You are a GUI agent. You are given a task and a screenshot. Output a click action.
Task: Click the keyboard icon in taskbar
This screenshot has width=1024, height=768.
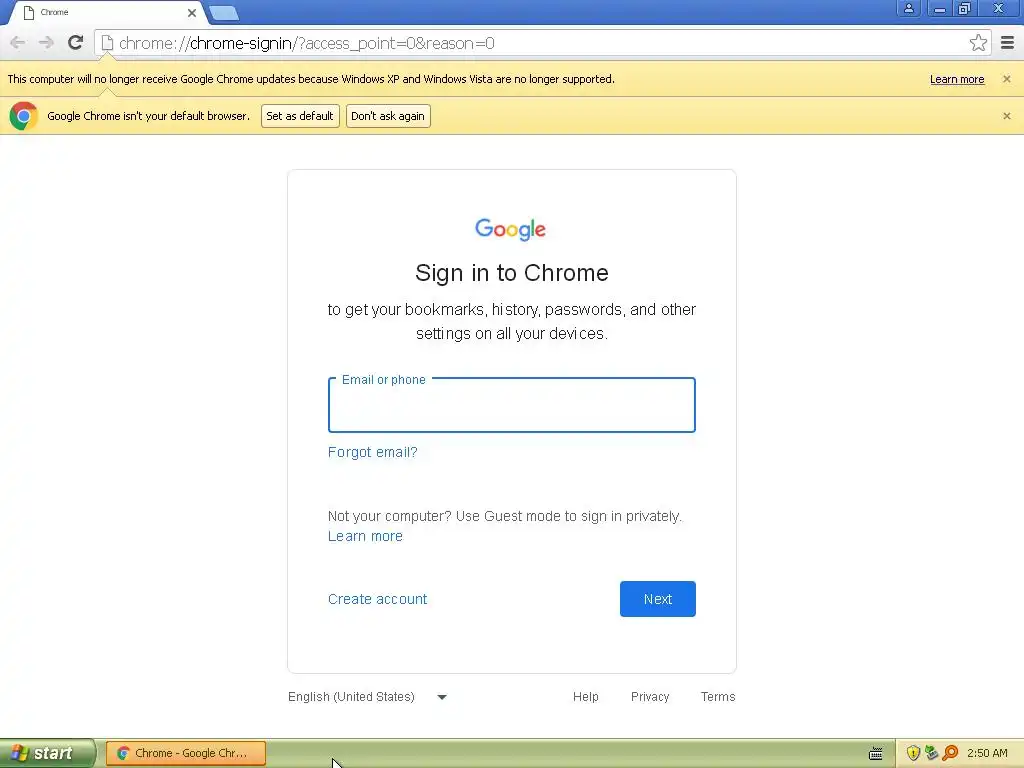click(876, 754)
